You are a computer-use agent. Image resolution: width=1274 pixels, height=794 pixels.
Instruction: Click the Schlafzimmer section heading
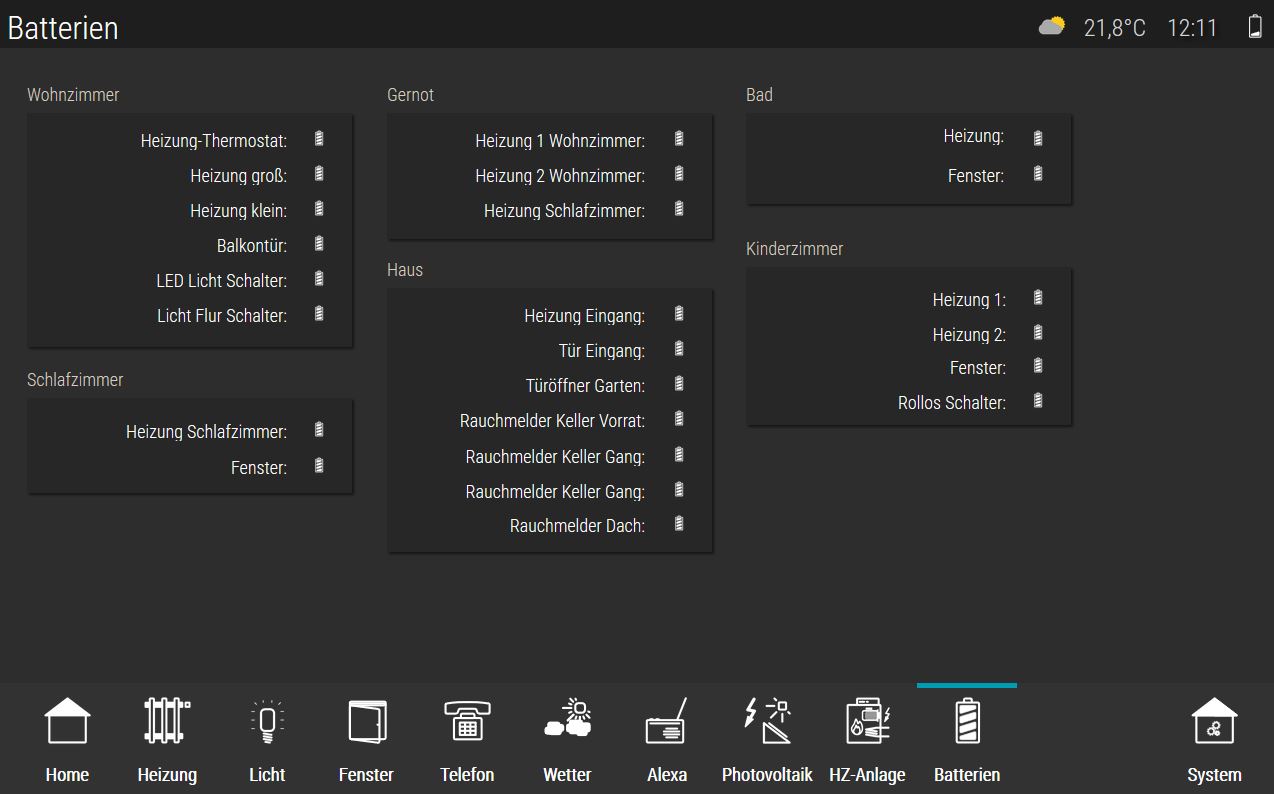click(x=75, y=380)
